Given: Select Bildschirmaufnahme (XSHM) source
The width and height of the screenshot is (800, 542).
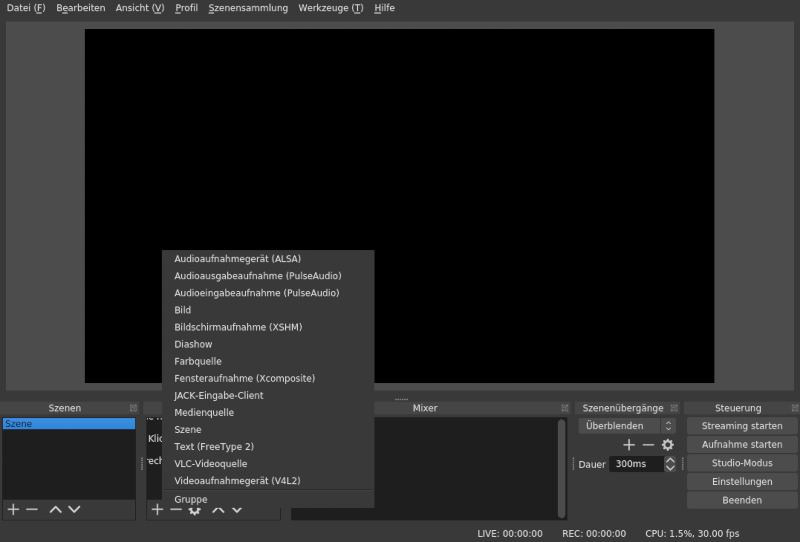Looking at the screenshot, I should pos(268,327).
